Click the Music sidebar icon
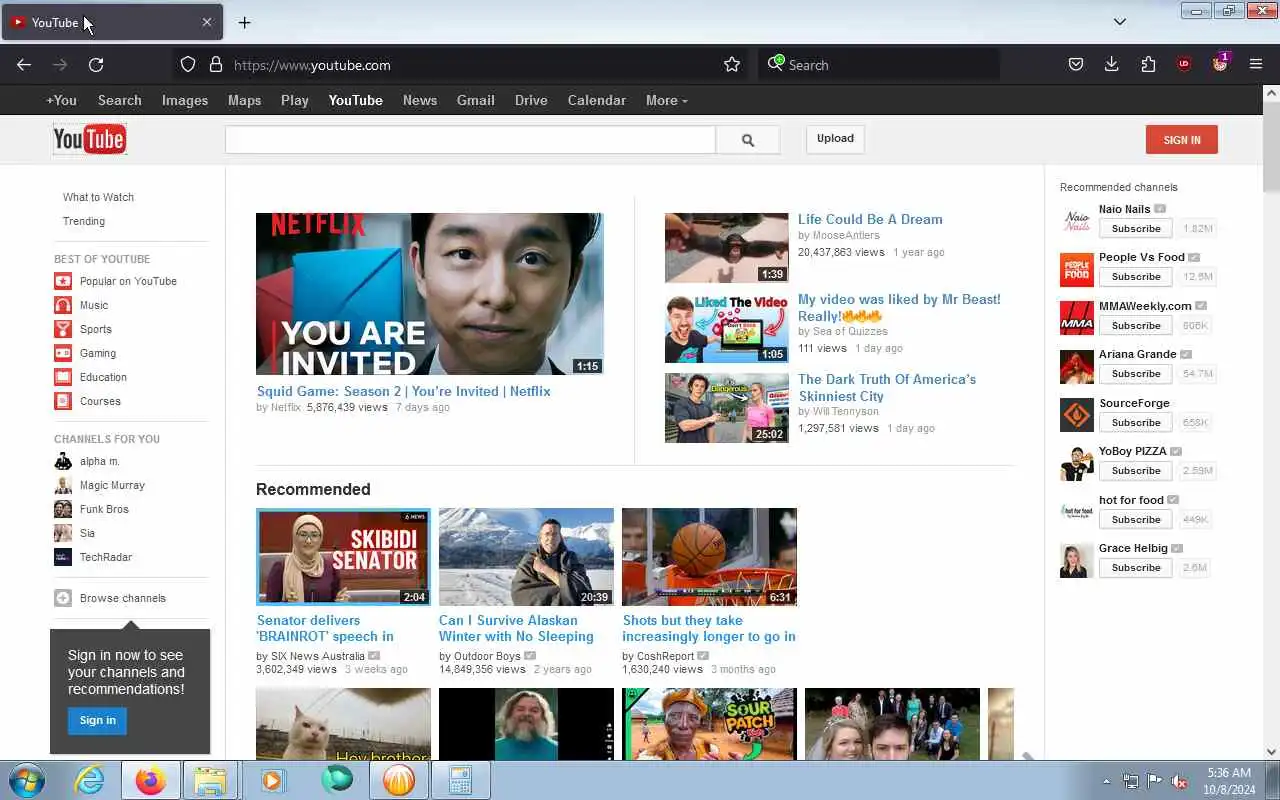The width and height of the screenshot is (1280, 800). click(63, 305)
